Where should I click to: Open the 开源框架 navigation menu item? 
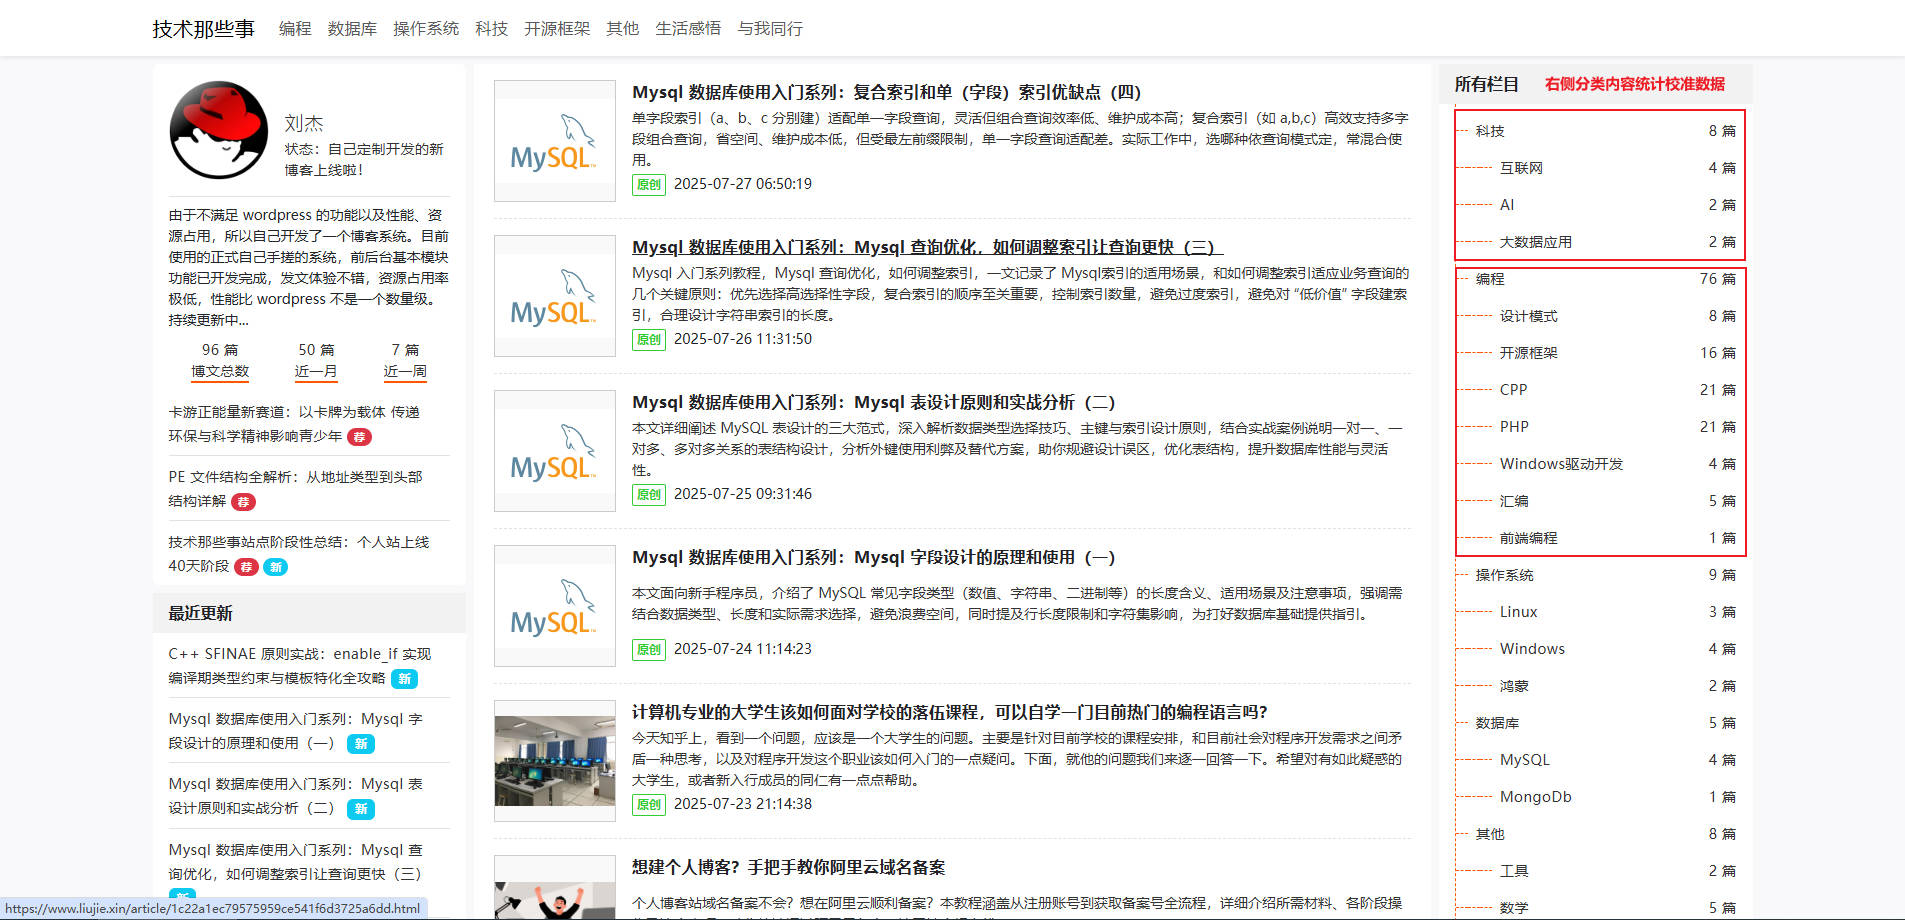click(557, 29)
